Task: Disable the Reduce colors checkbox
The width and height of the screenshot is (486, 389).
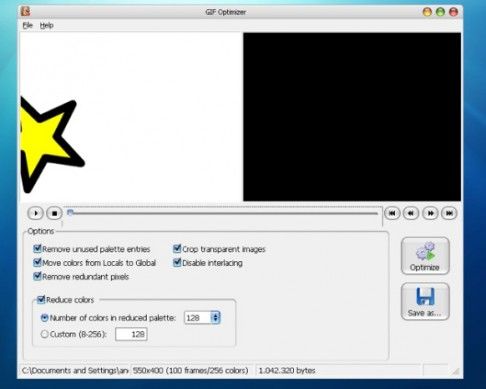Action: 41,299
